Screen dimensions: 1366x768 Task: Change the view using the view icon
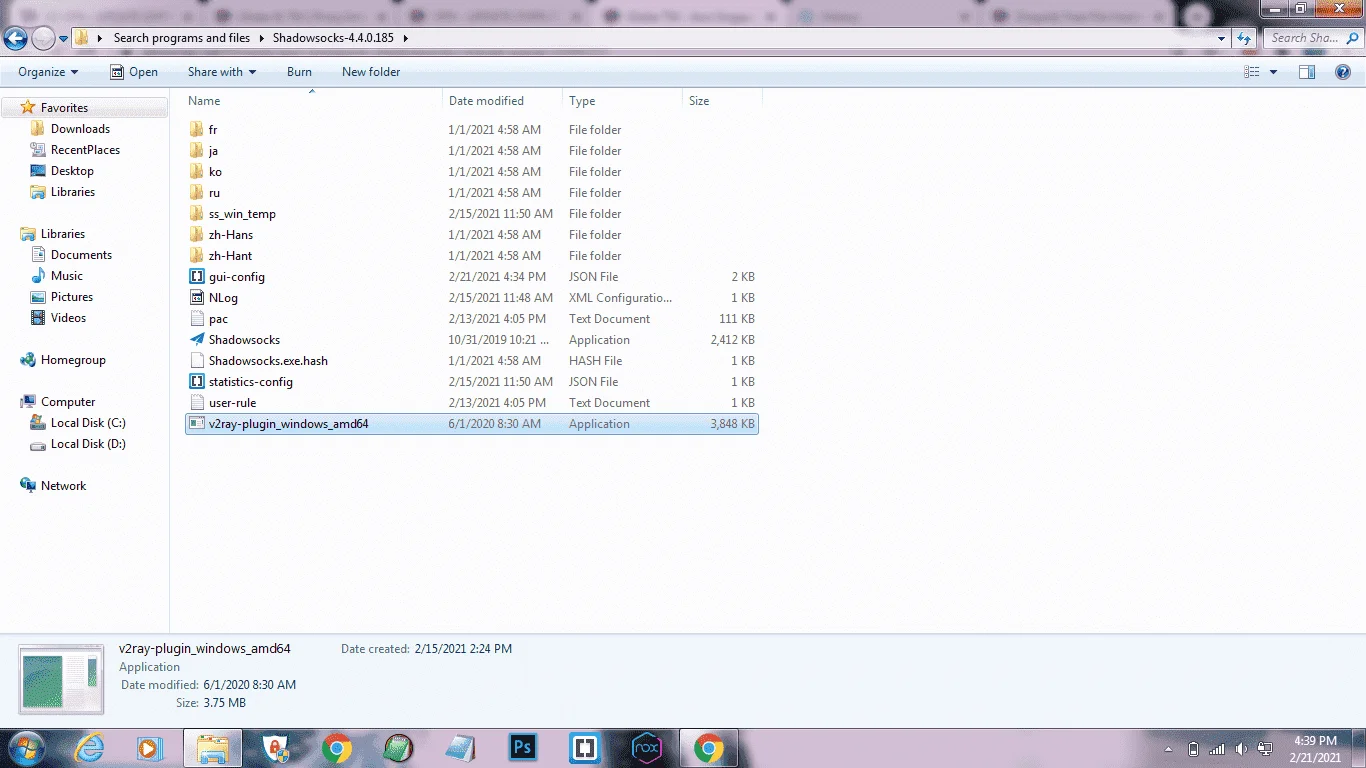click(1252, 72)
